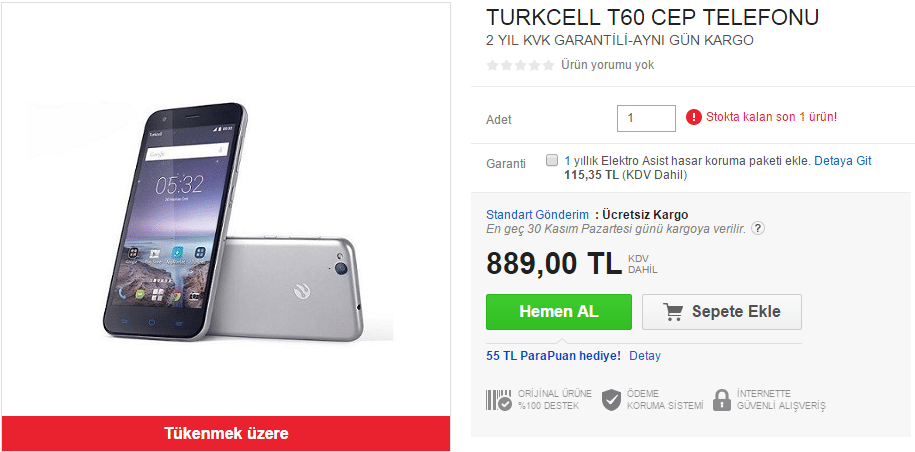The image size is (915, 452).
Task: Click the five-star rating icons
Action: tap(520, 65)
